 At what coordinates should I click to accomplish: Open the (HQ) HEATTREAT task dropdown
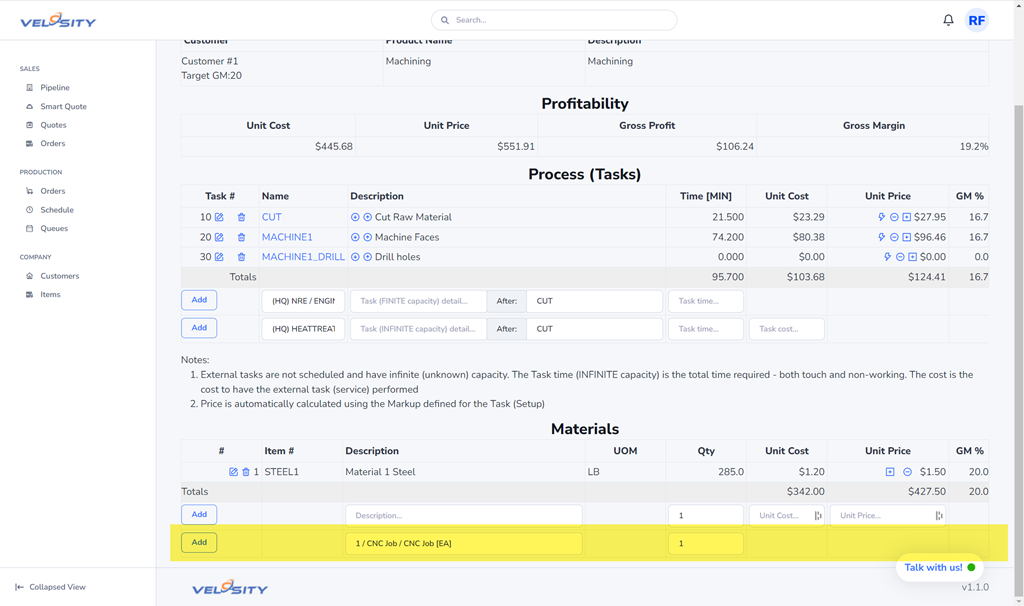point(303,329)
